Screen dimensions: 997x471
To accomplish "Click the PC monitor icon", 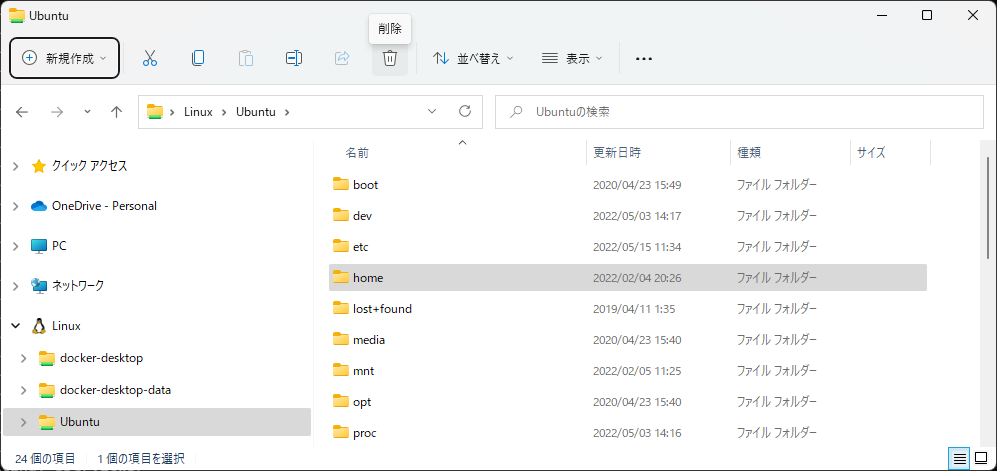I will 39,246.
